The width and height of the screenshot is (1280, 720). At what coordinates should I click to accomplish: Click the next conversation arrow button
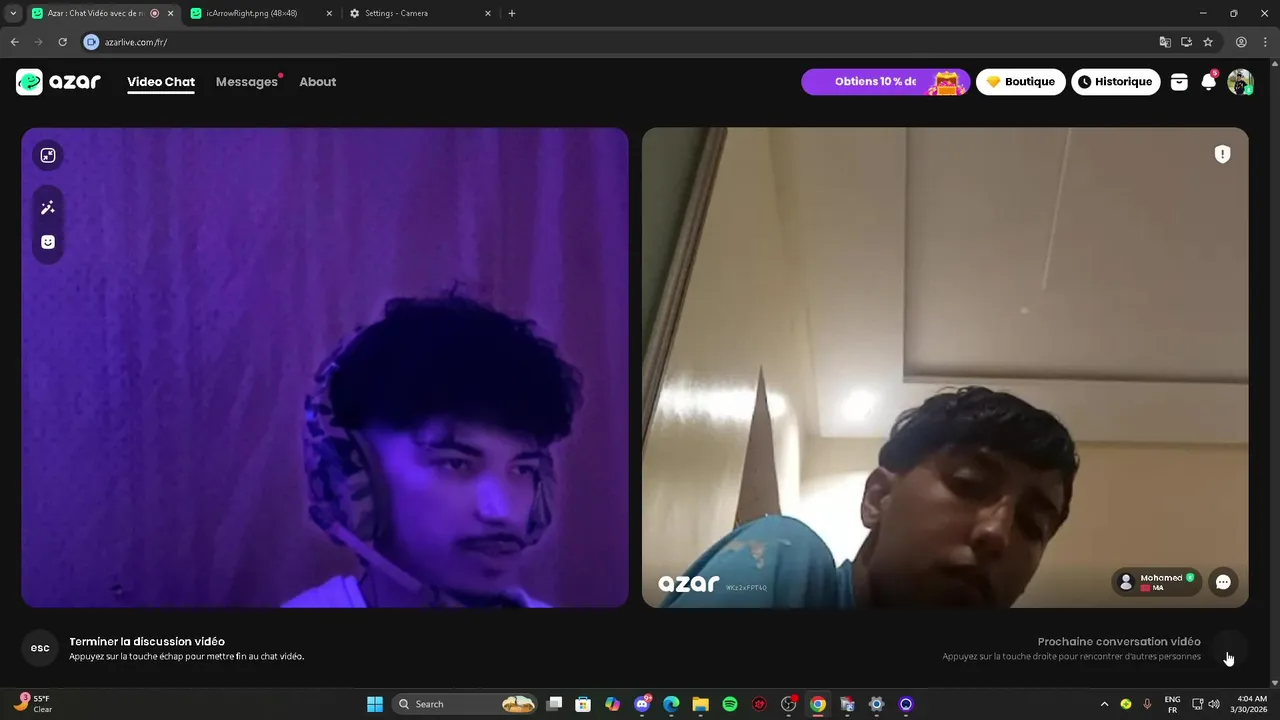[x=1228, y=648]
